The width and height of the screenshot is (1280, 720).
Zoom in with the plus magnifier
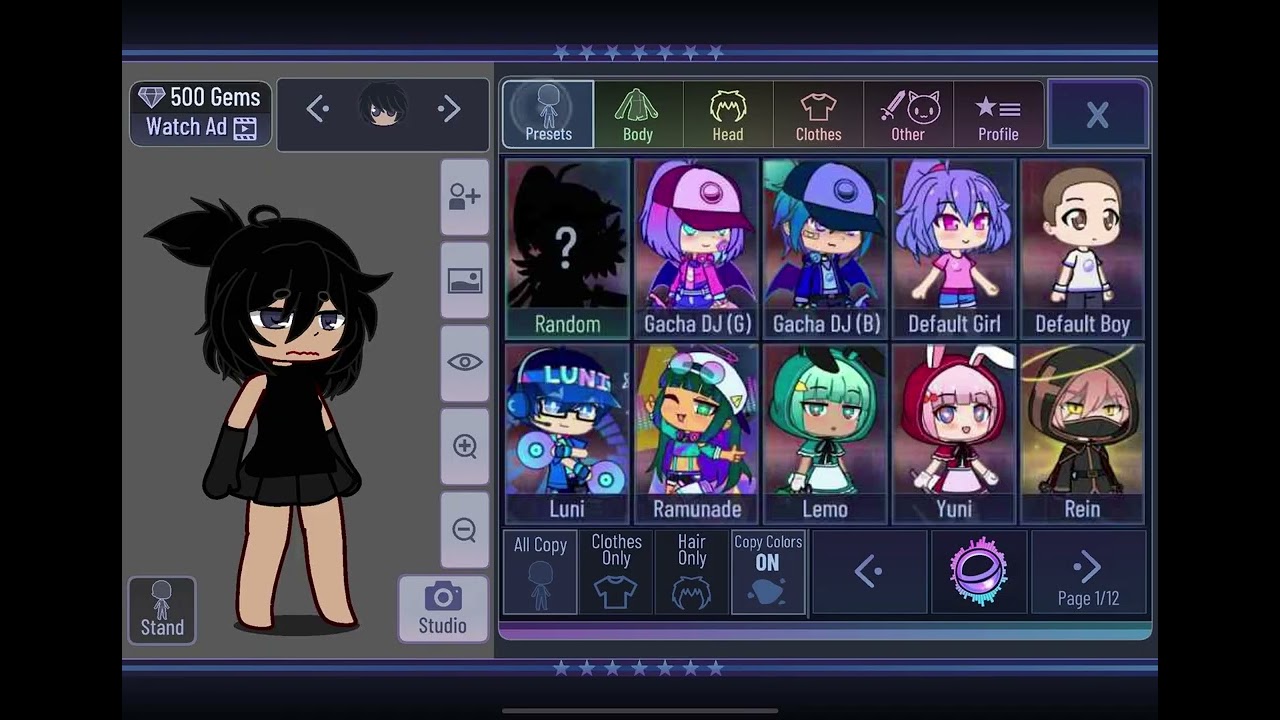(465, 446)
